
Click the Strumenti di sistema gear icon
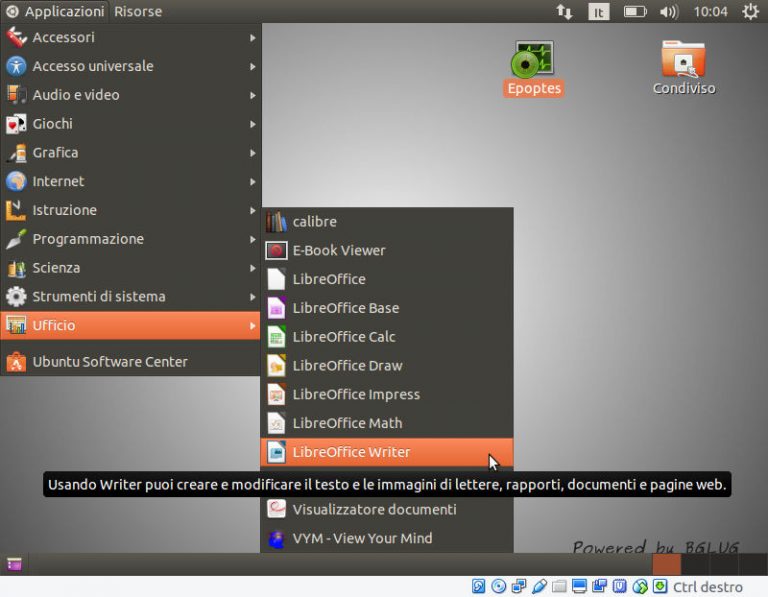(x=16, y=297)
